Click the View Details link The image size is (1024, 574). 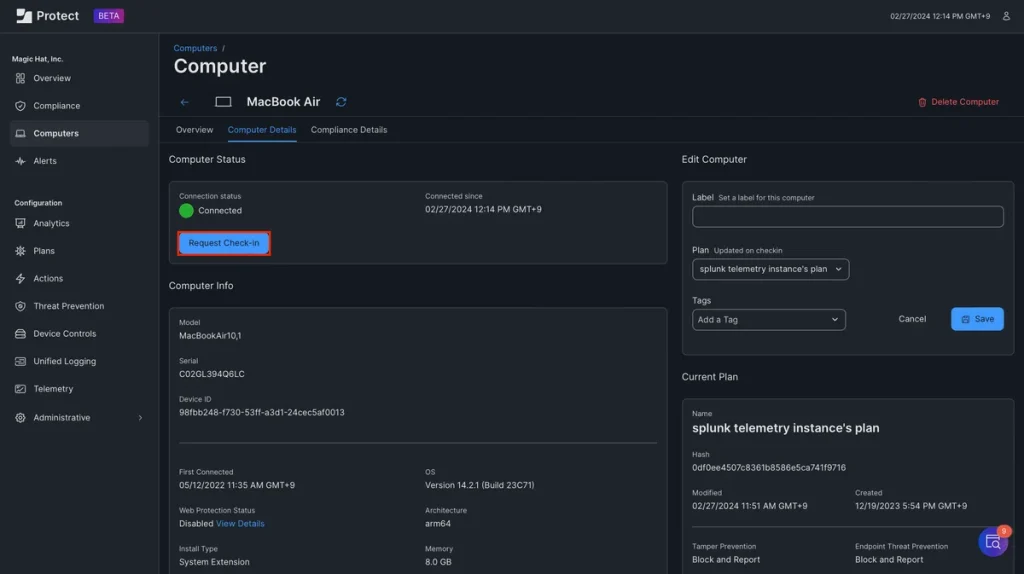pos(240,524)
